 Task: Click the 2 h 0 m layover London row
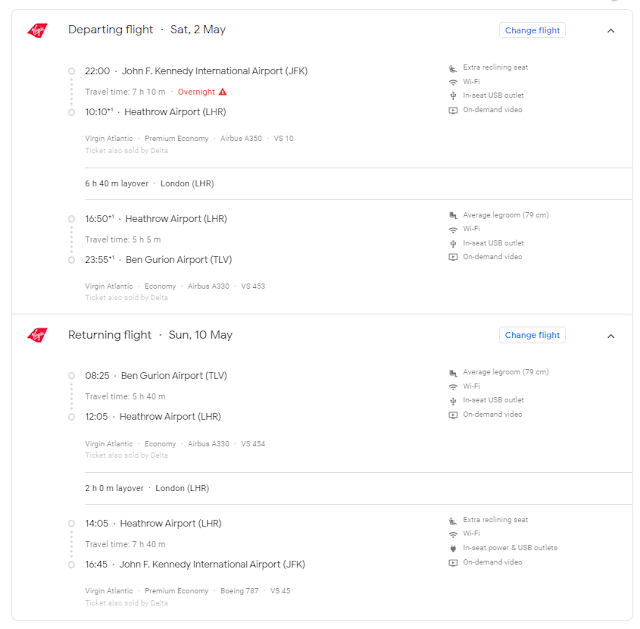coord(149,489)
